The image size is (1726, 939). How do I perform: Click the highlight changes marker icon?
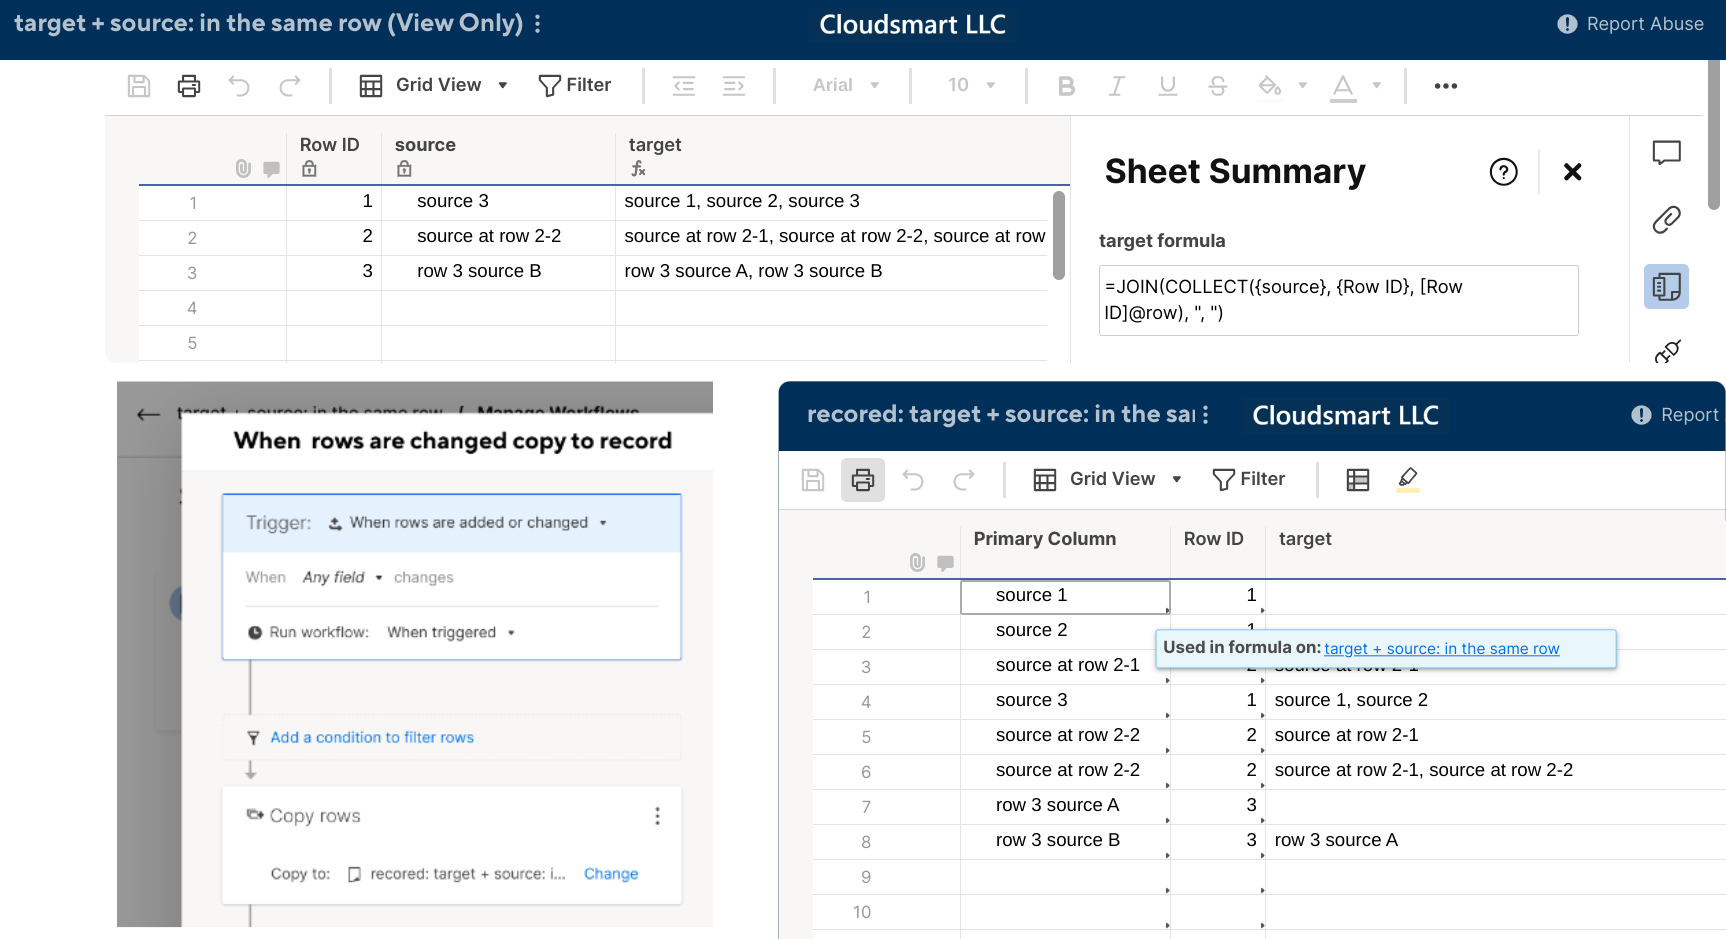(1408, 480)
